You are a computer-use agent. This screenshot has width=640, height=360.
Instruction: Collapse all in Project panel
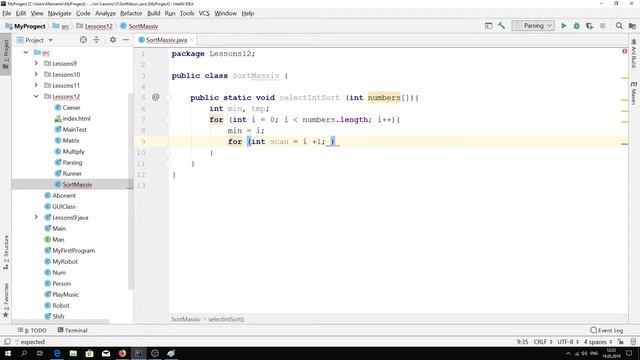tap(96, 40)
